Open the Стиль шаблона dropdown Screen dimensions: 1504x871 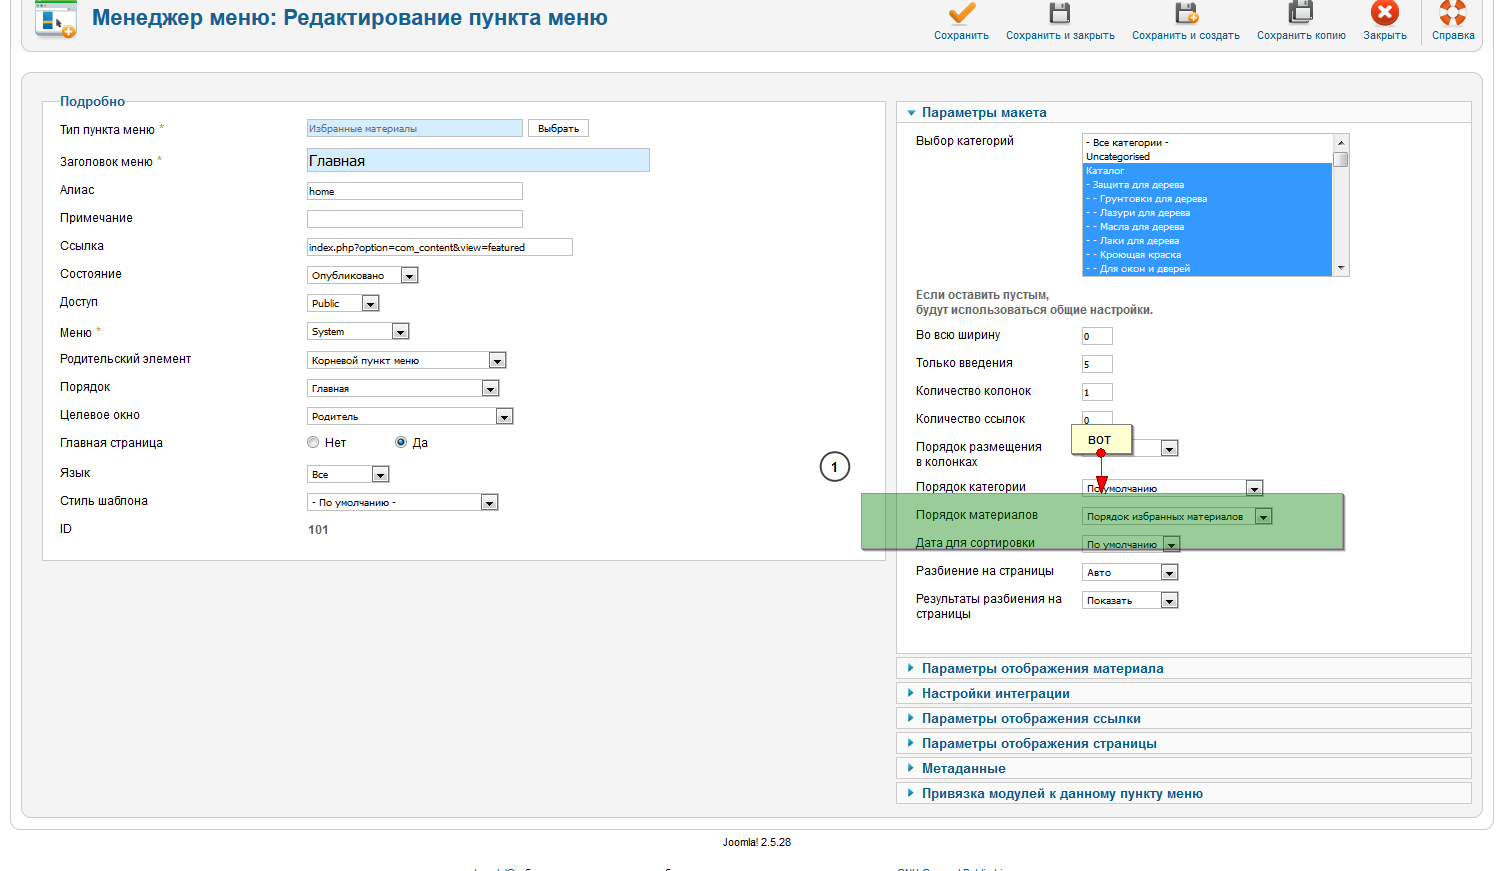(402, 502)
